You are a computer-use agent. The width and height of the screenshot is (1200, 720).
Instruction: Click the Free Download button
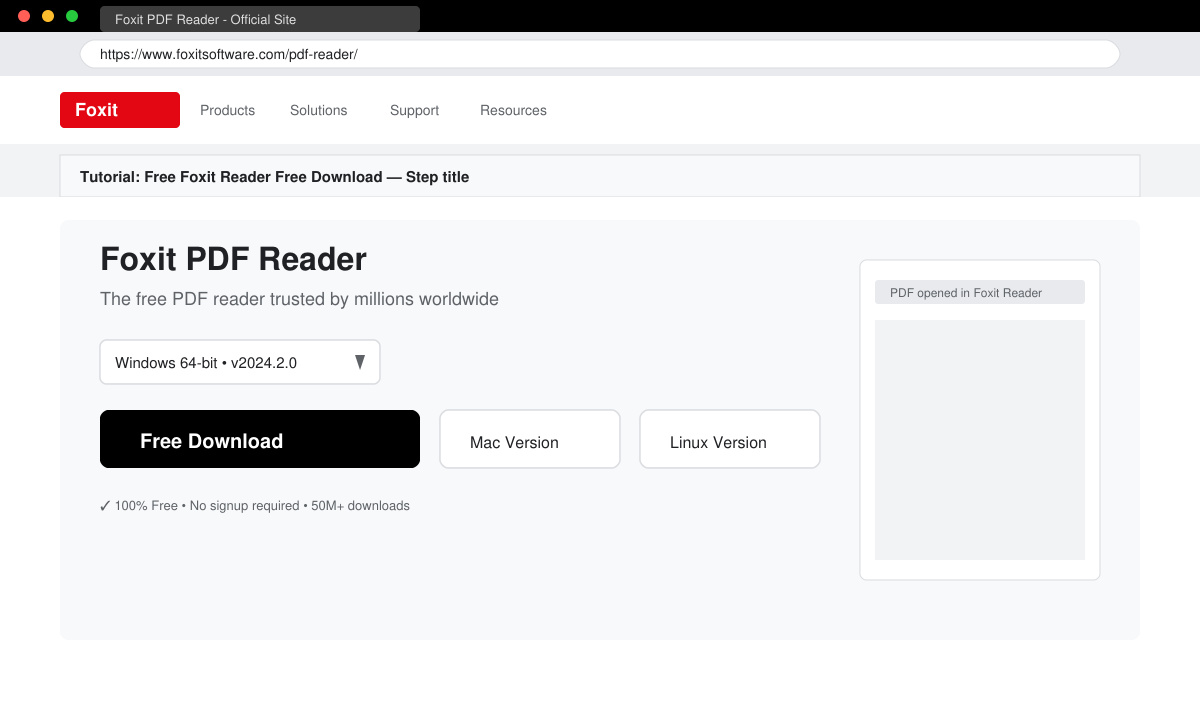pyautogui.click(x=260, y=439)
